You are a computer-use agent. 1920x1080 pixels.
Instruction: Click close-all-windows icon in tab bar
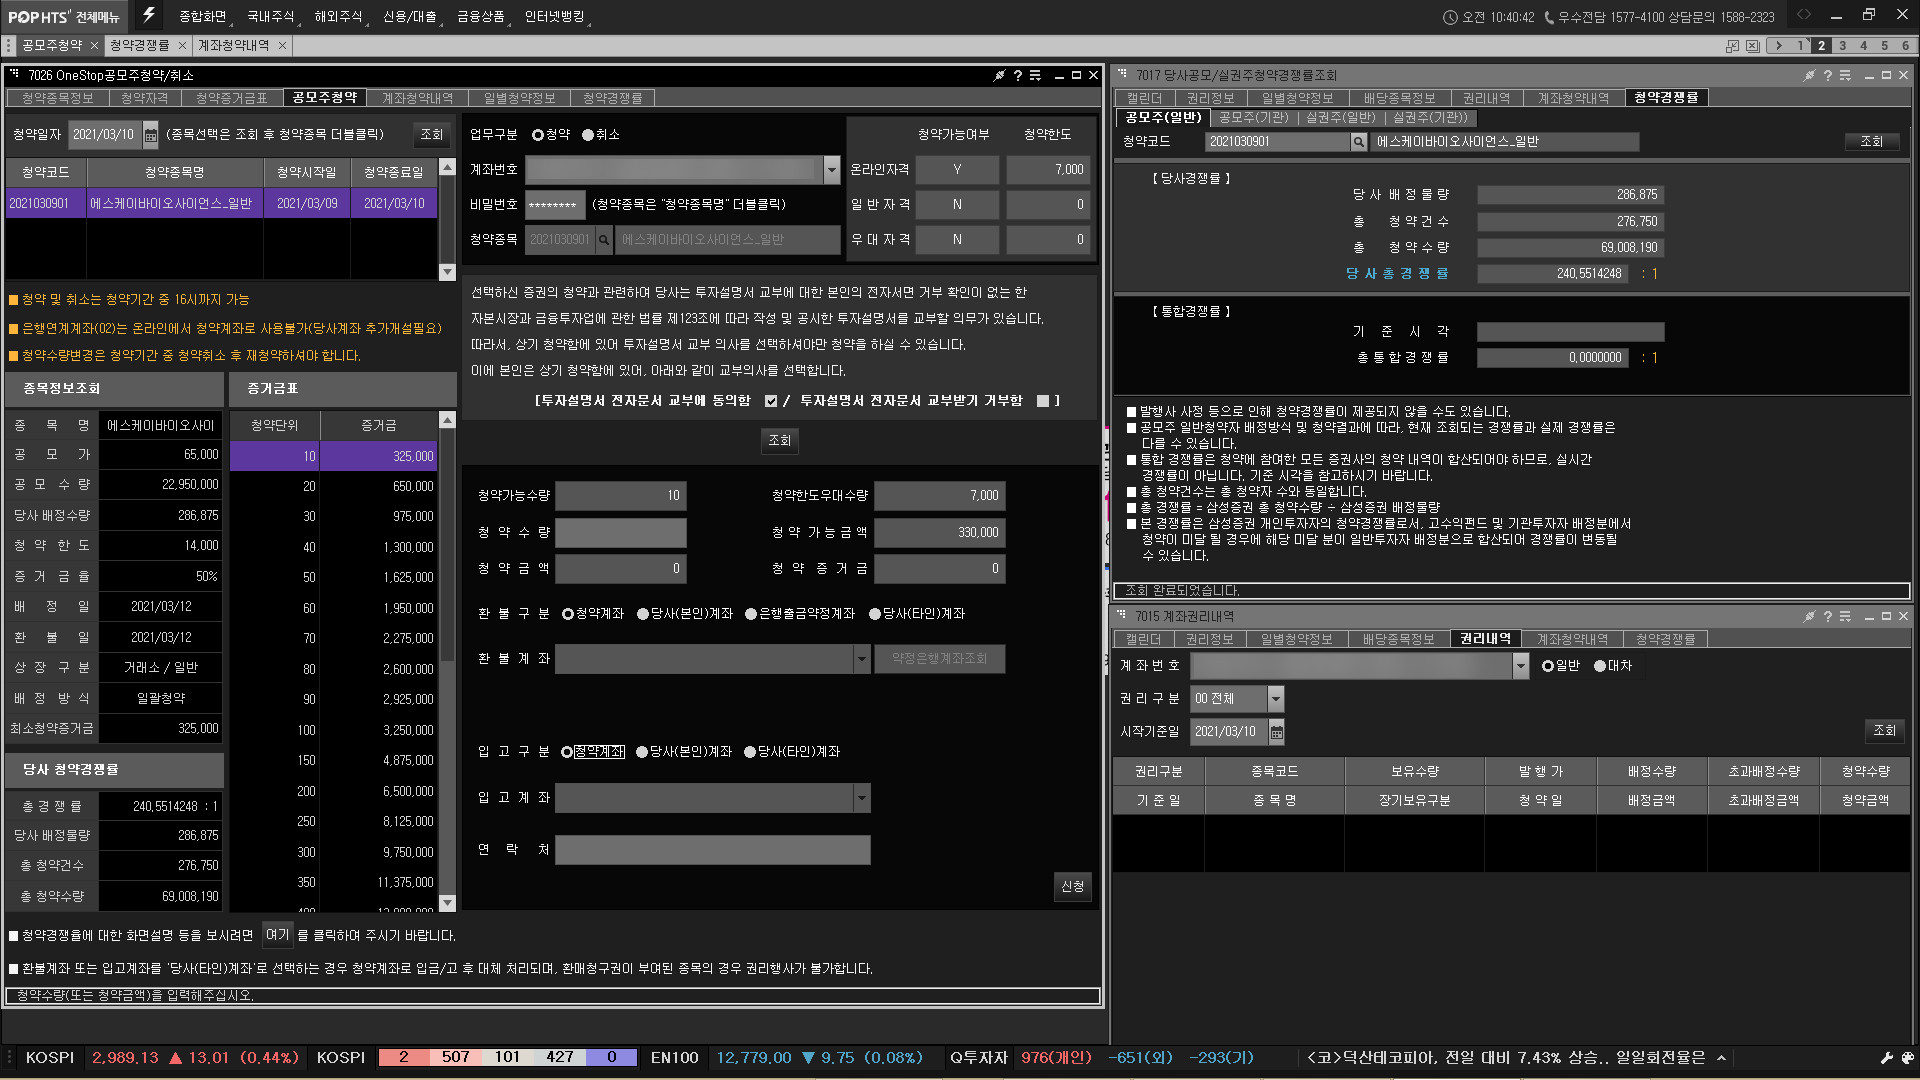[x=1753, y=46]
